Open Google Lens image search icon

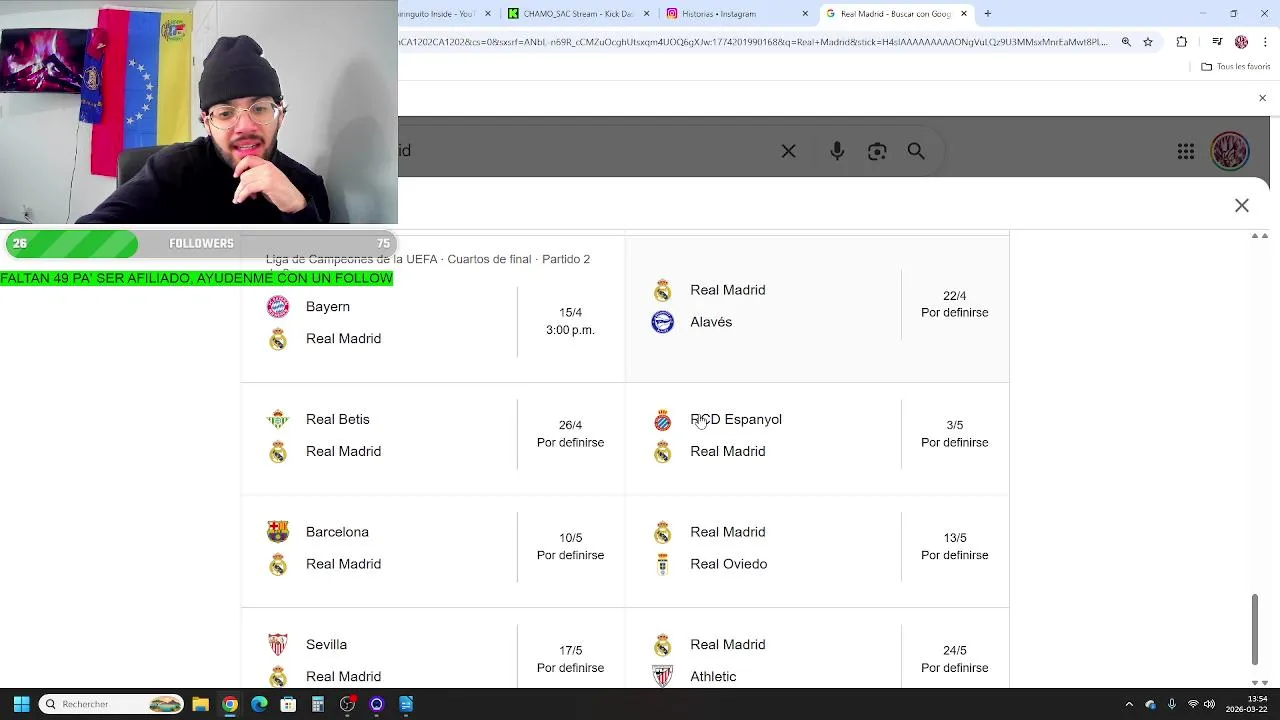pos(877,151)
